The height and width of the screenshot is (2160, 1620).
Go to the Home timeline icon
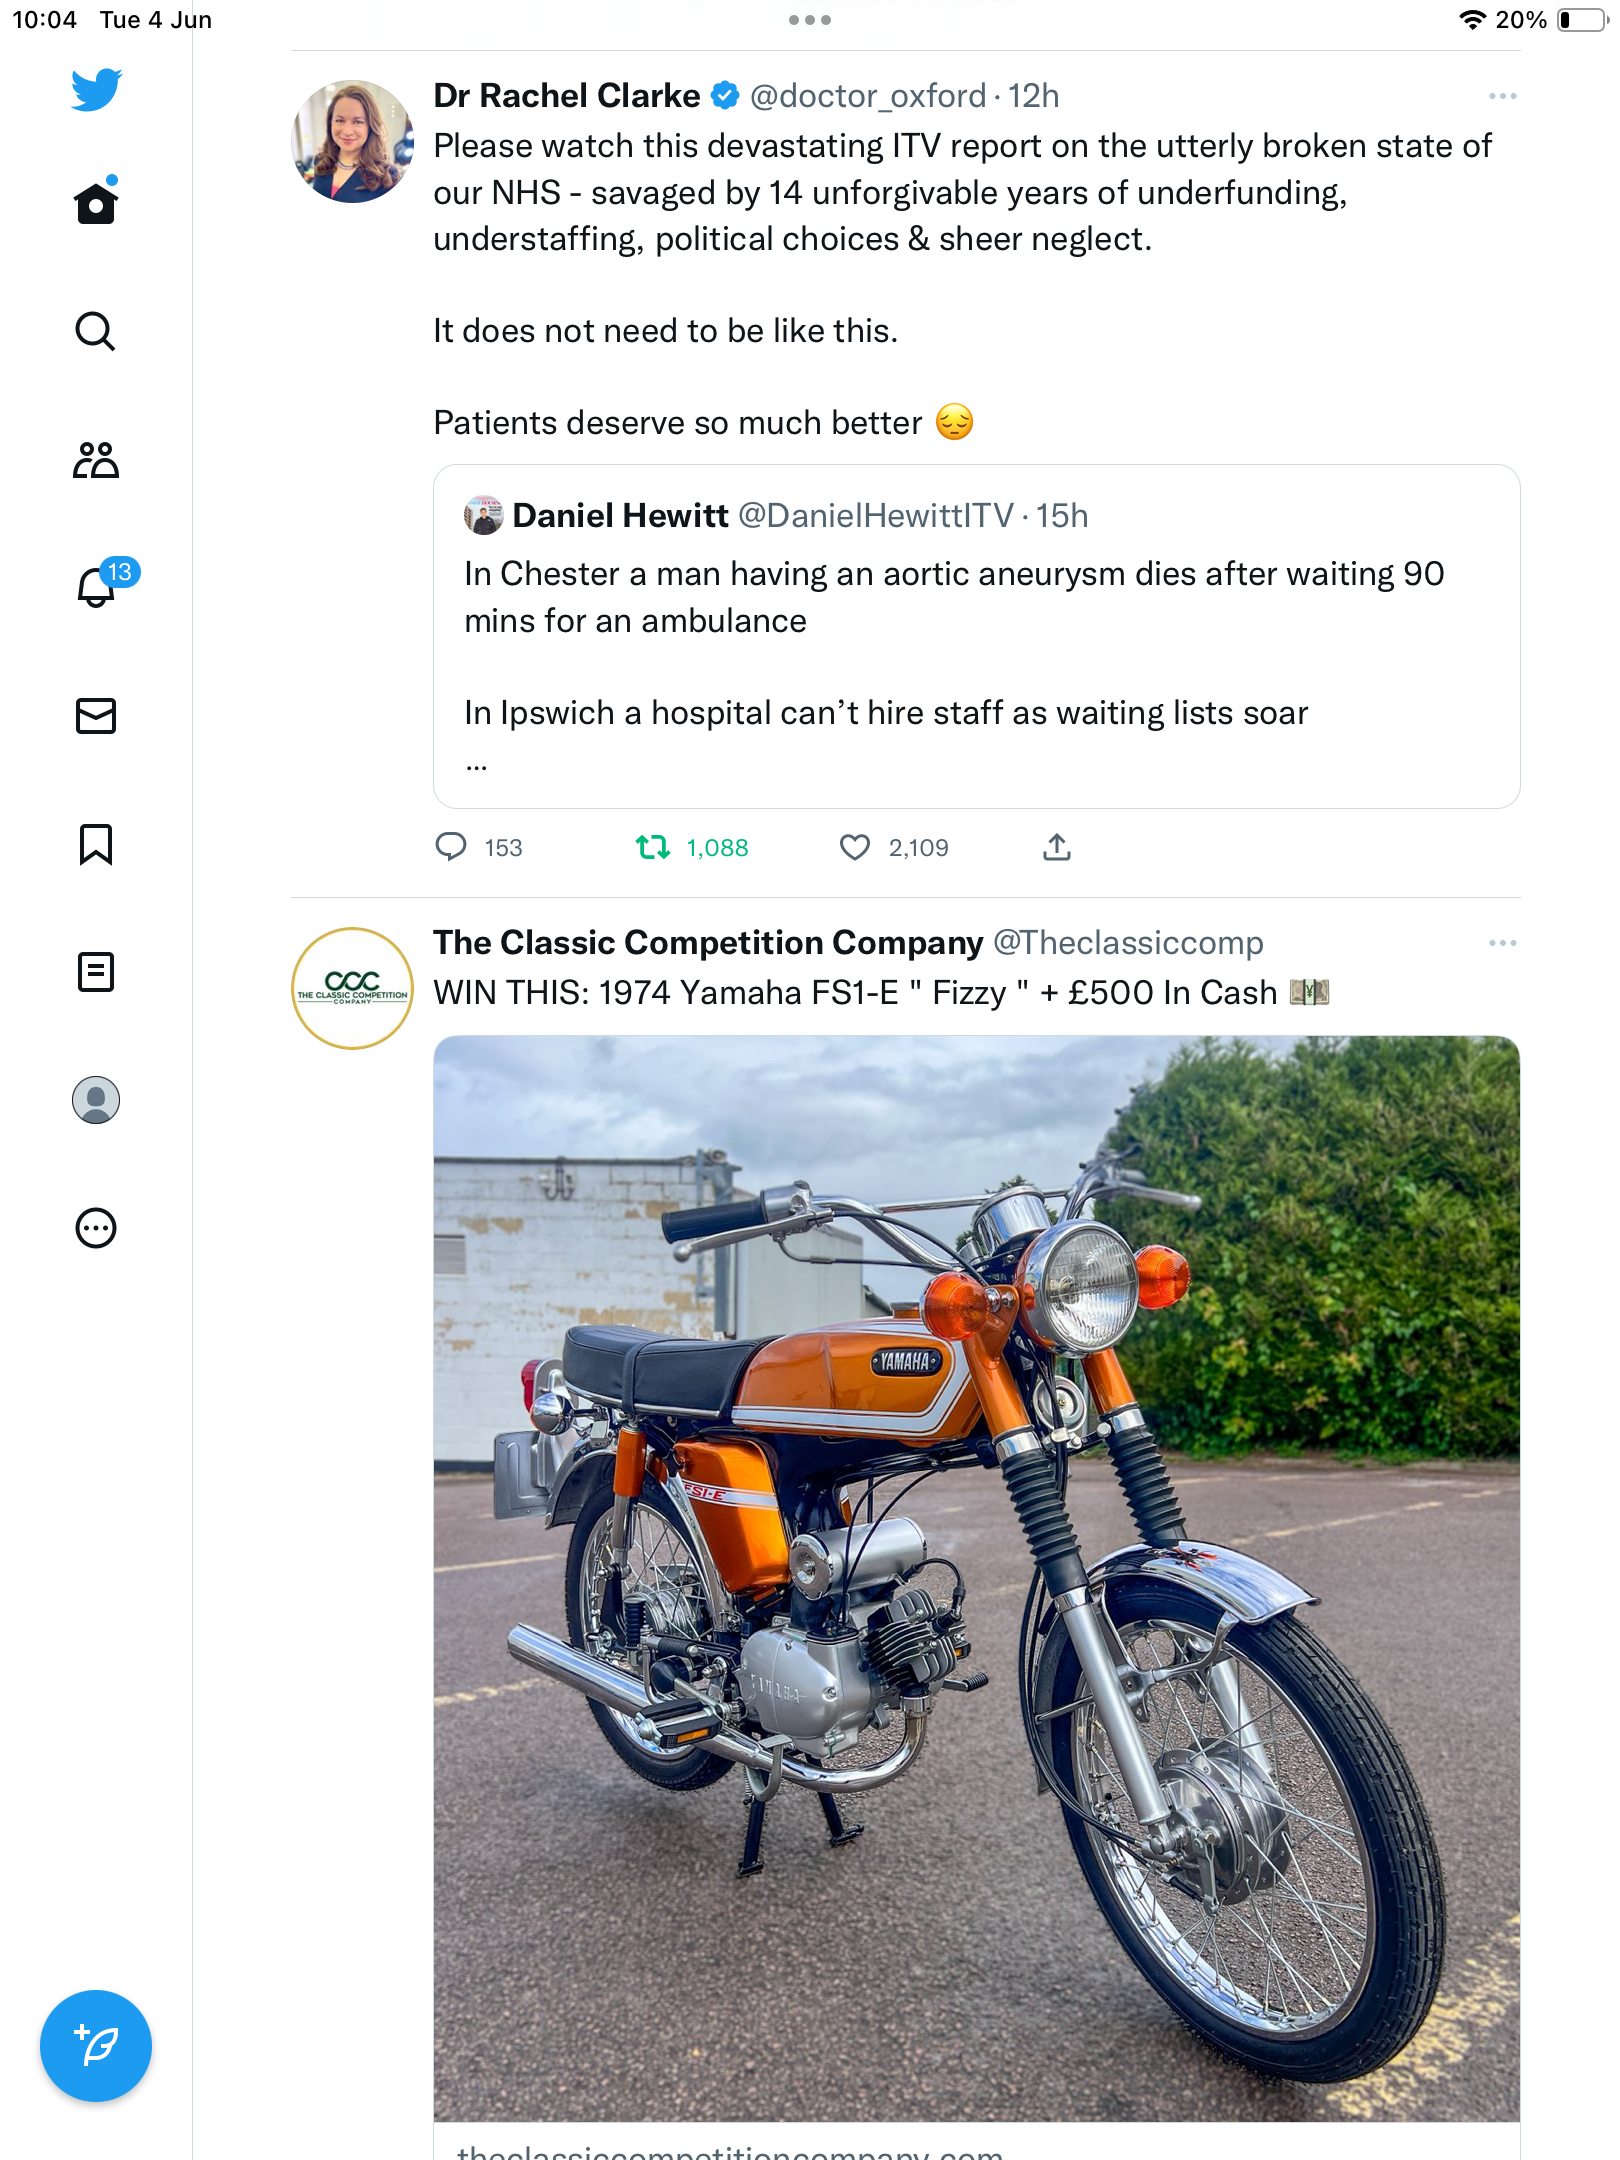[x=96, y=202]
